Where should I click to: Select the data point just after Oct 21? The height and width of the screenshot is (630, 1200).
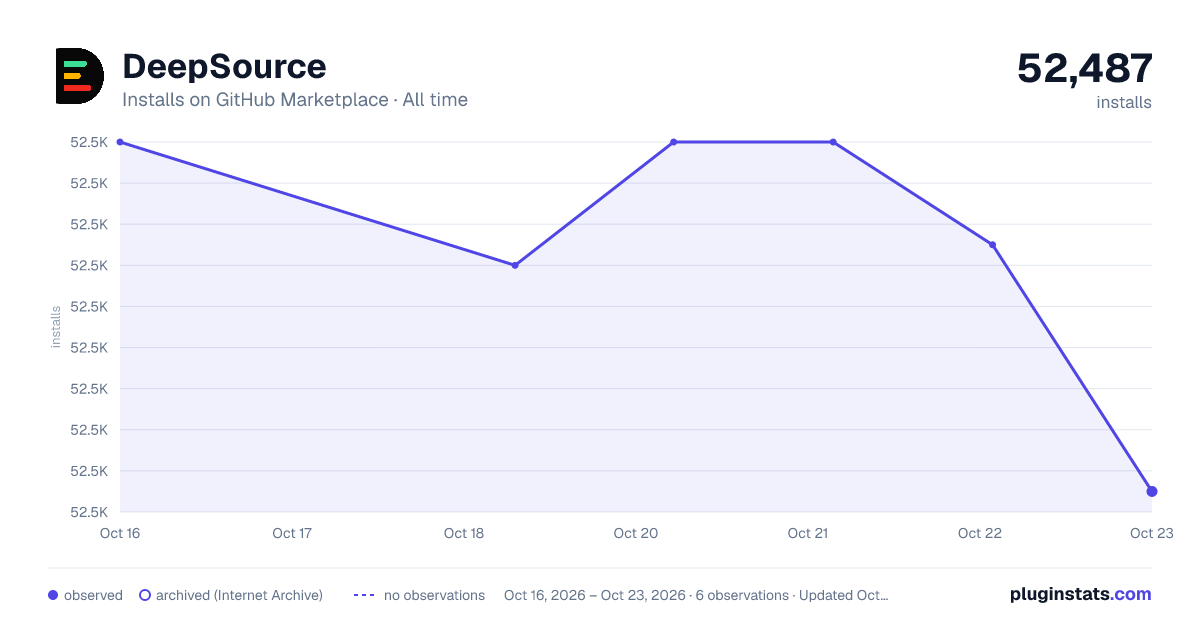point(833,142)
